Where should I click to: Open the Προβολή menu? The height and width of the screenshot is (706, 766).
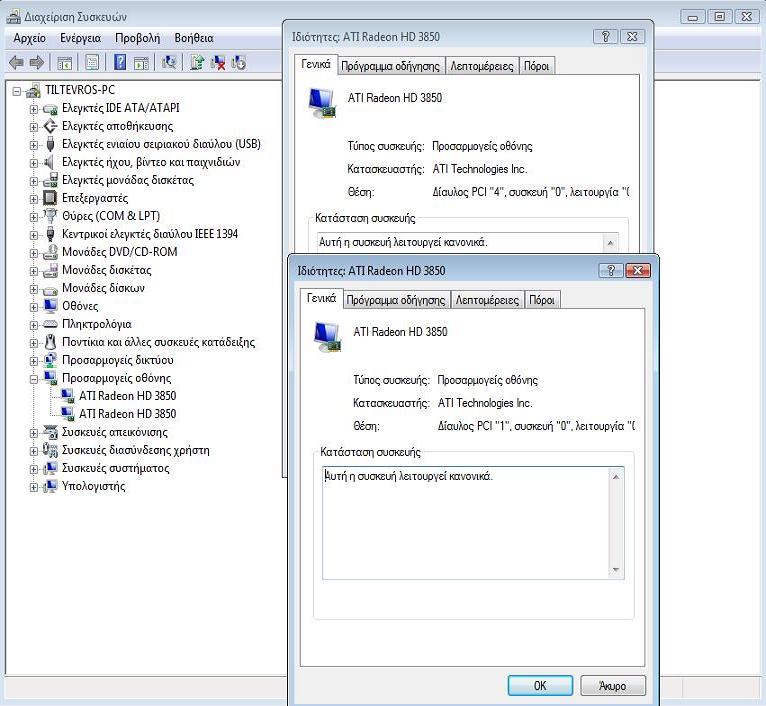(x=137, y=38)
